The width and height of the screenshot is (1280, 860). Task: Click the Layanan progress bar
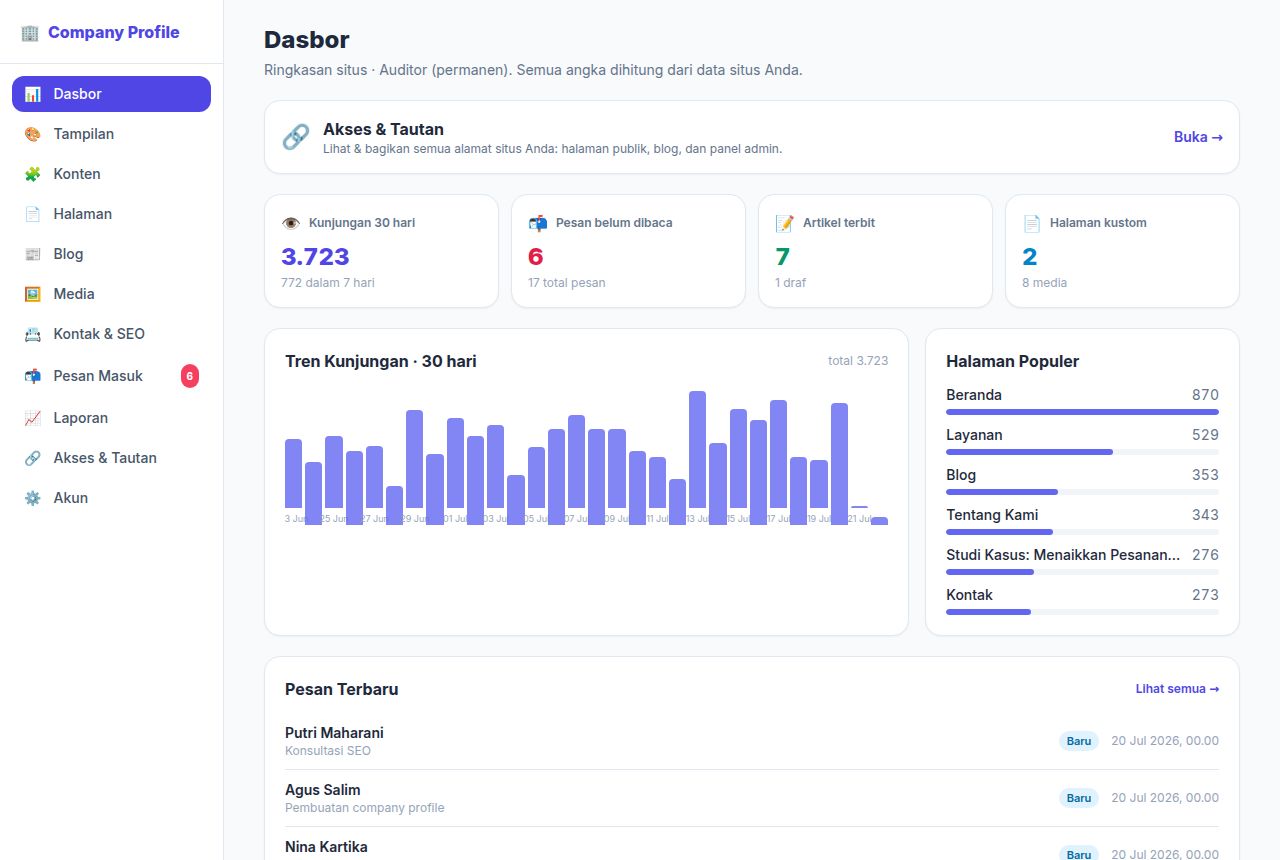click(x=1082, y=452)
